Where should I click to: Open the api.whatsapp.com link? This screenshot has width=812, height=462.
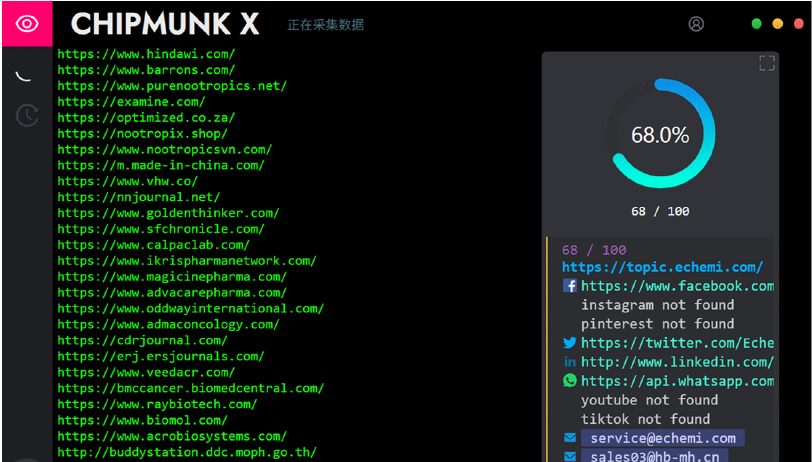tap(677, 381)
